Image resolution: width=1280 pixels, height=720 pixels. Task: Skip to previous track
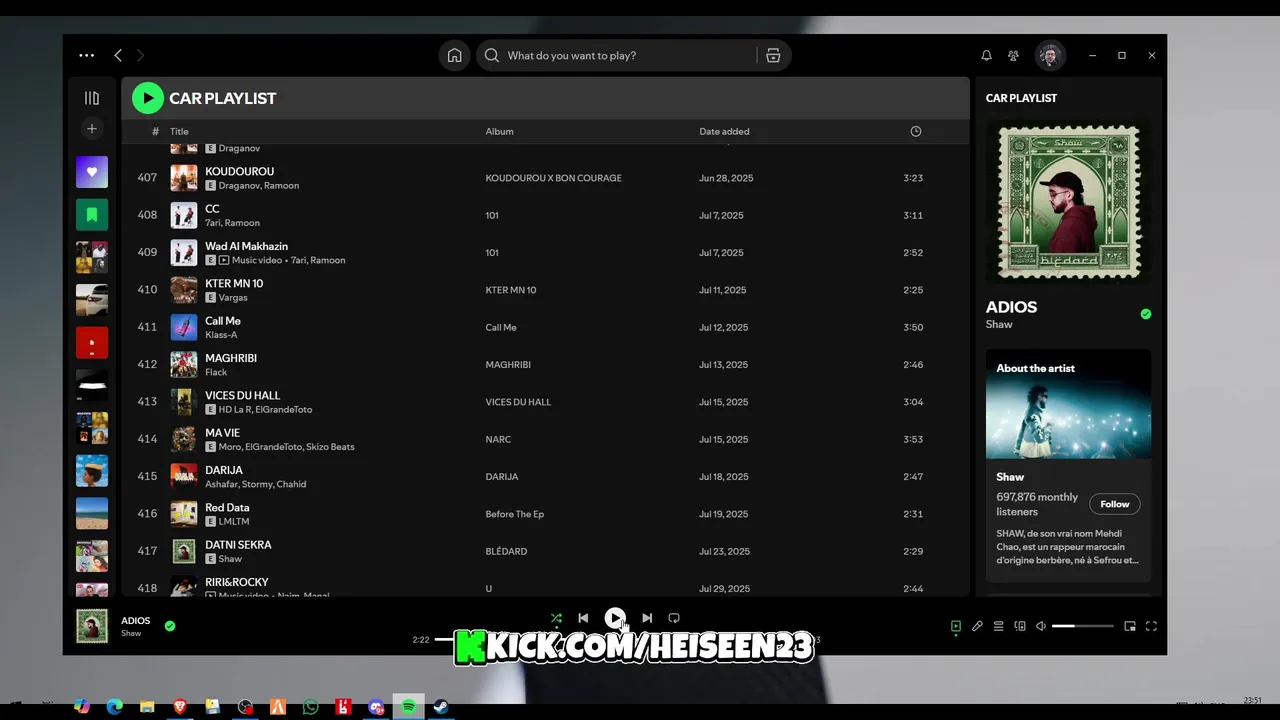click(583, 618)
